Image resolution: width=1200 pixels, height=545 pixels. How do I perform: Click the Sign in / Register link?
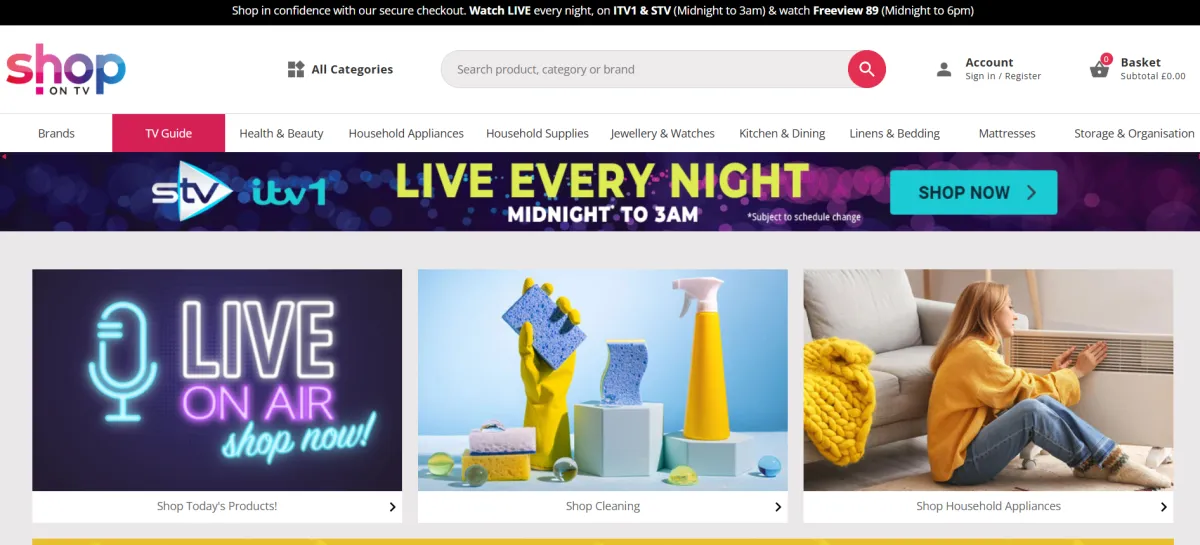1003,76
